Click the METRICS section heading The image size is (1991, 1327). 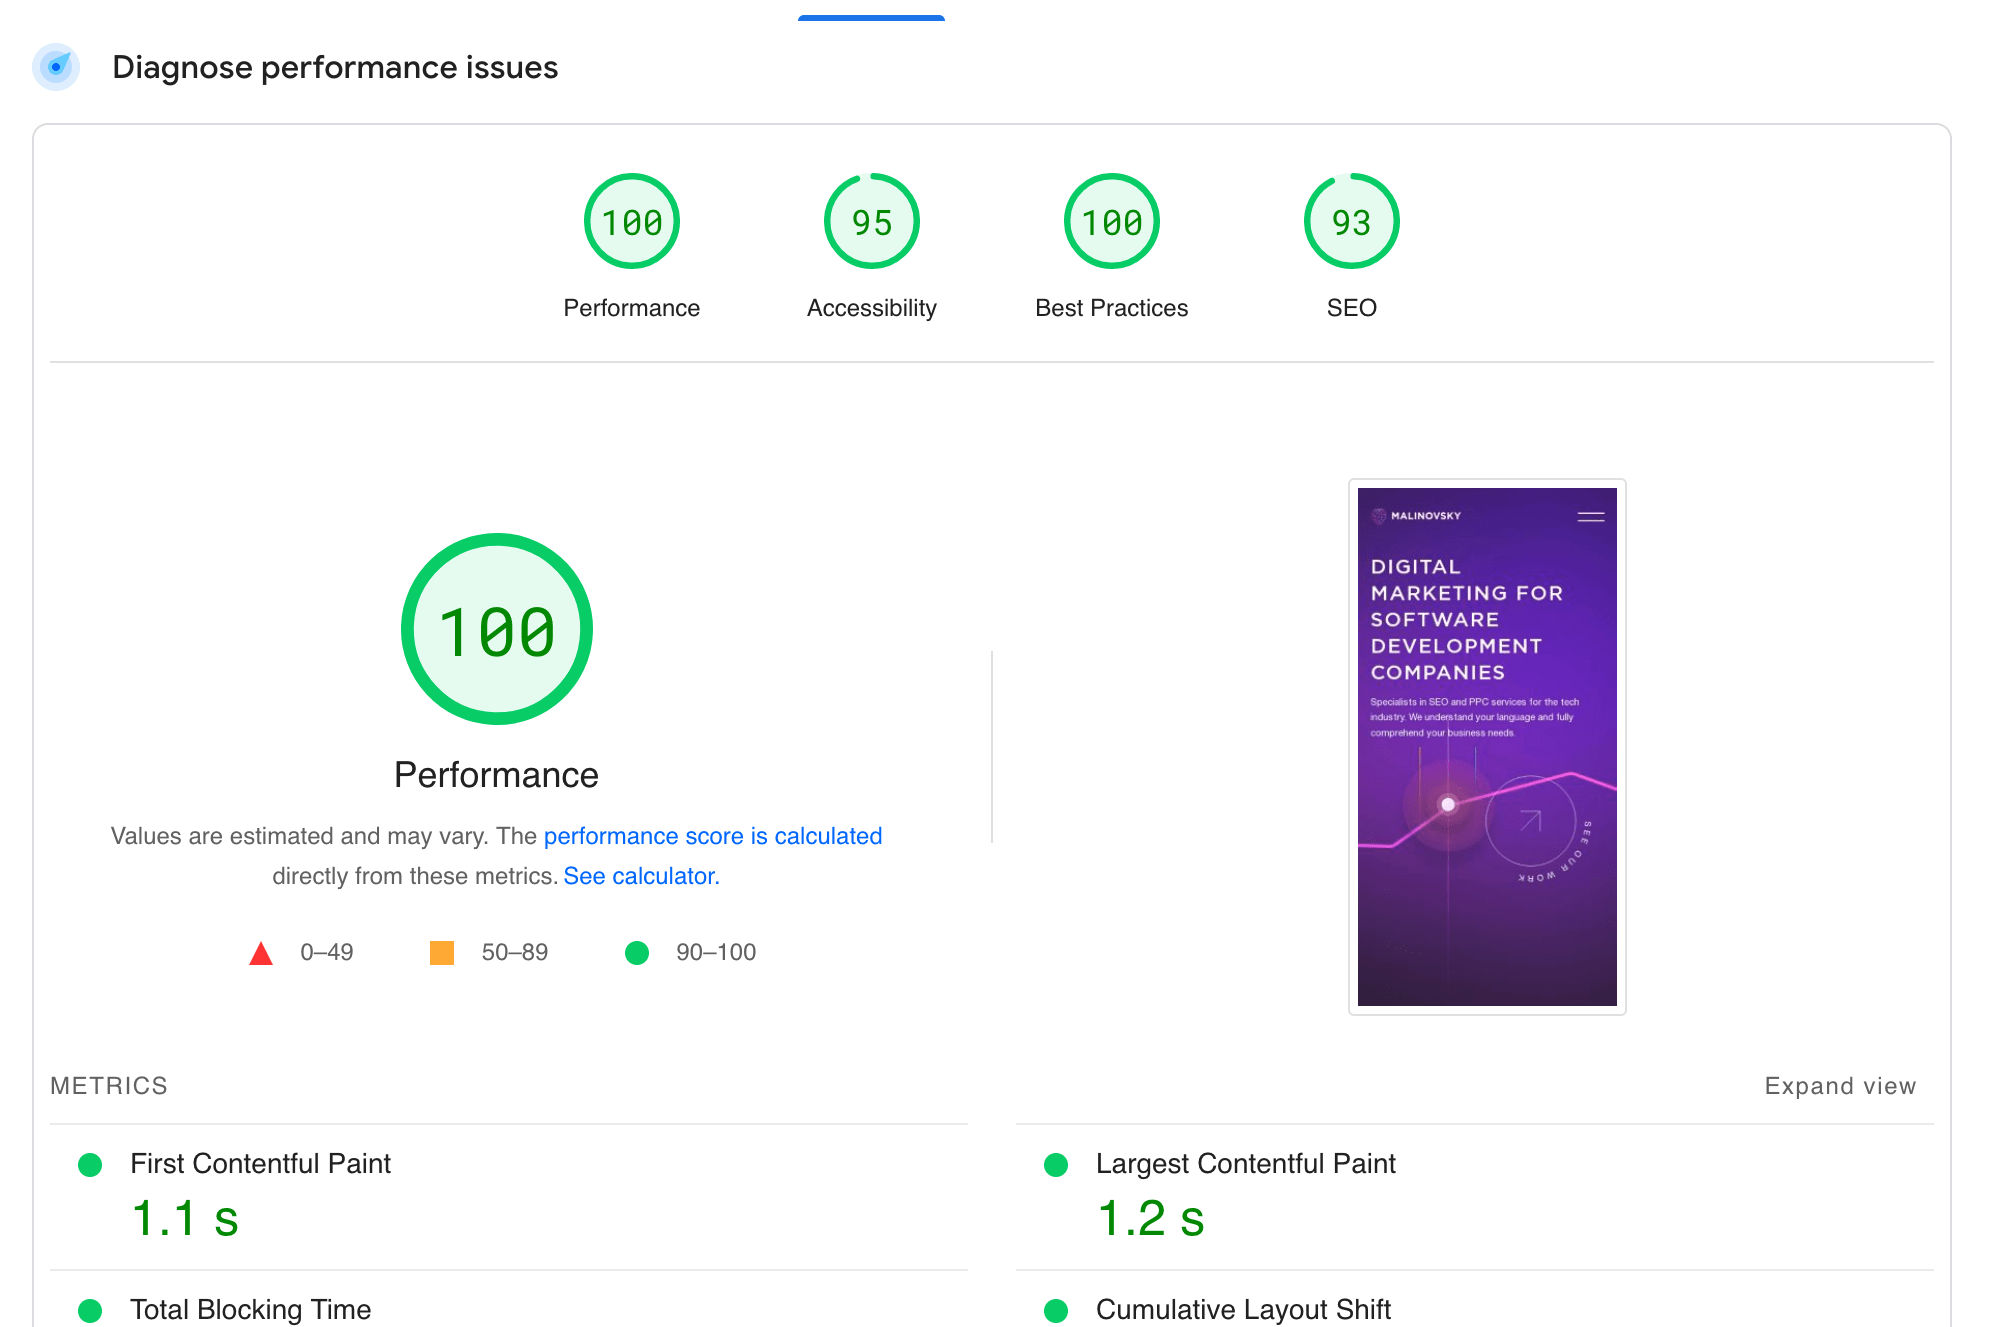109,1086
